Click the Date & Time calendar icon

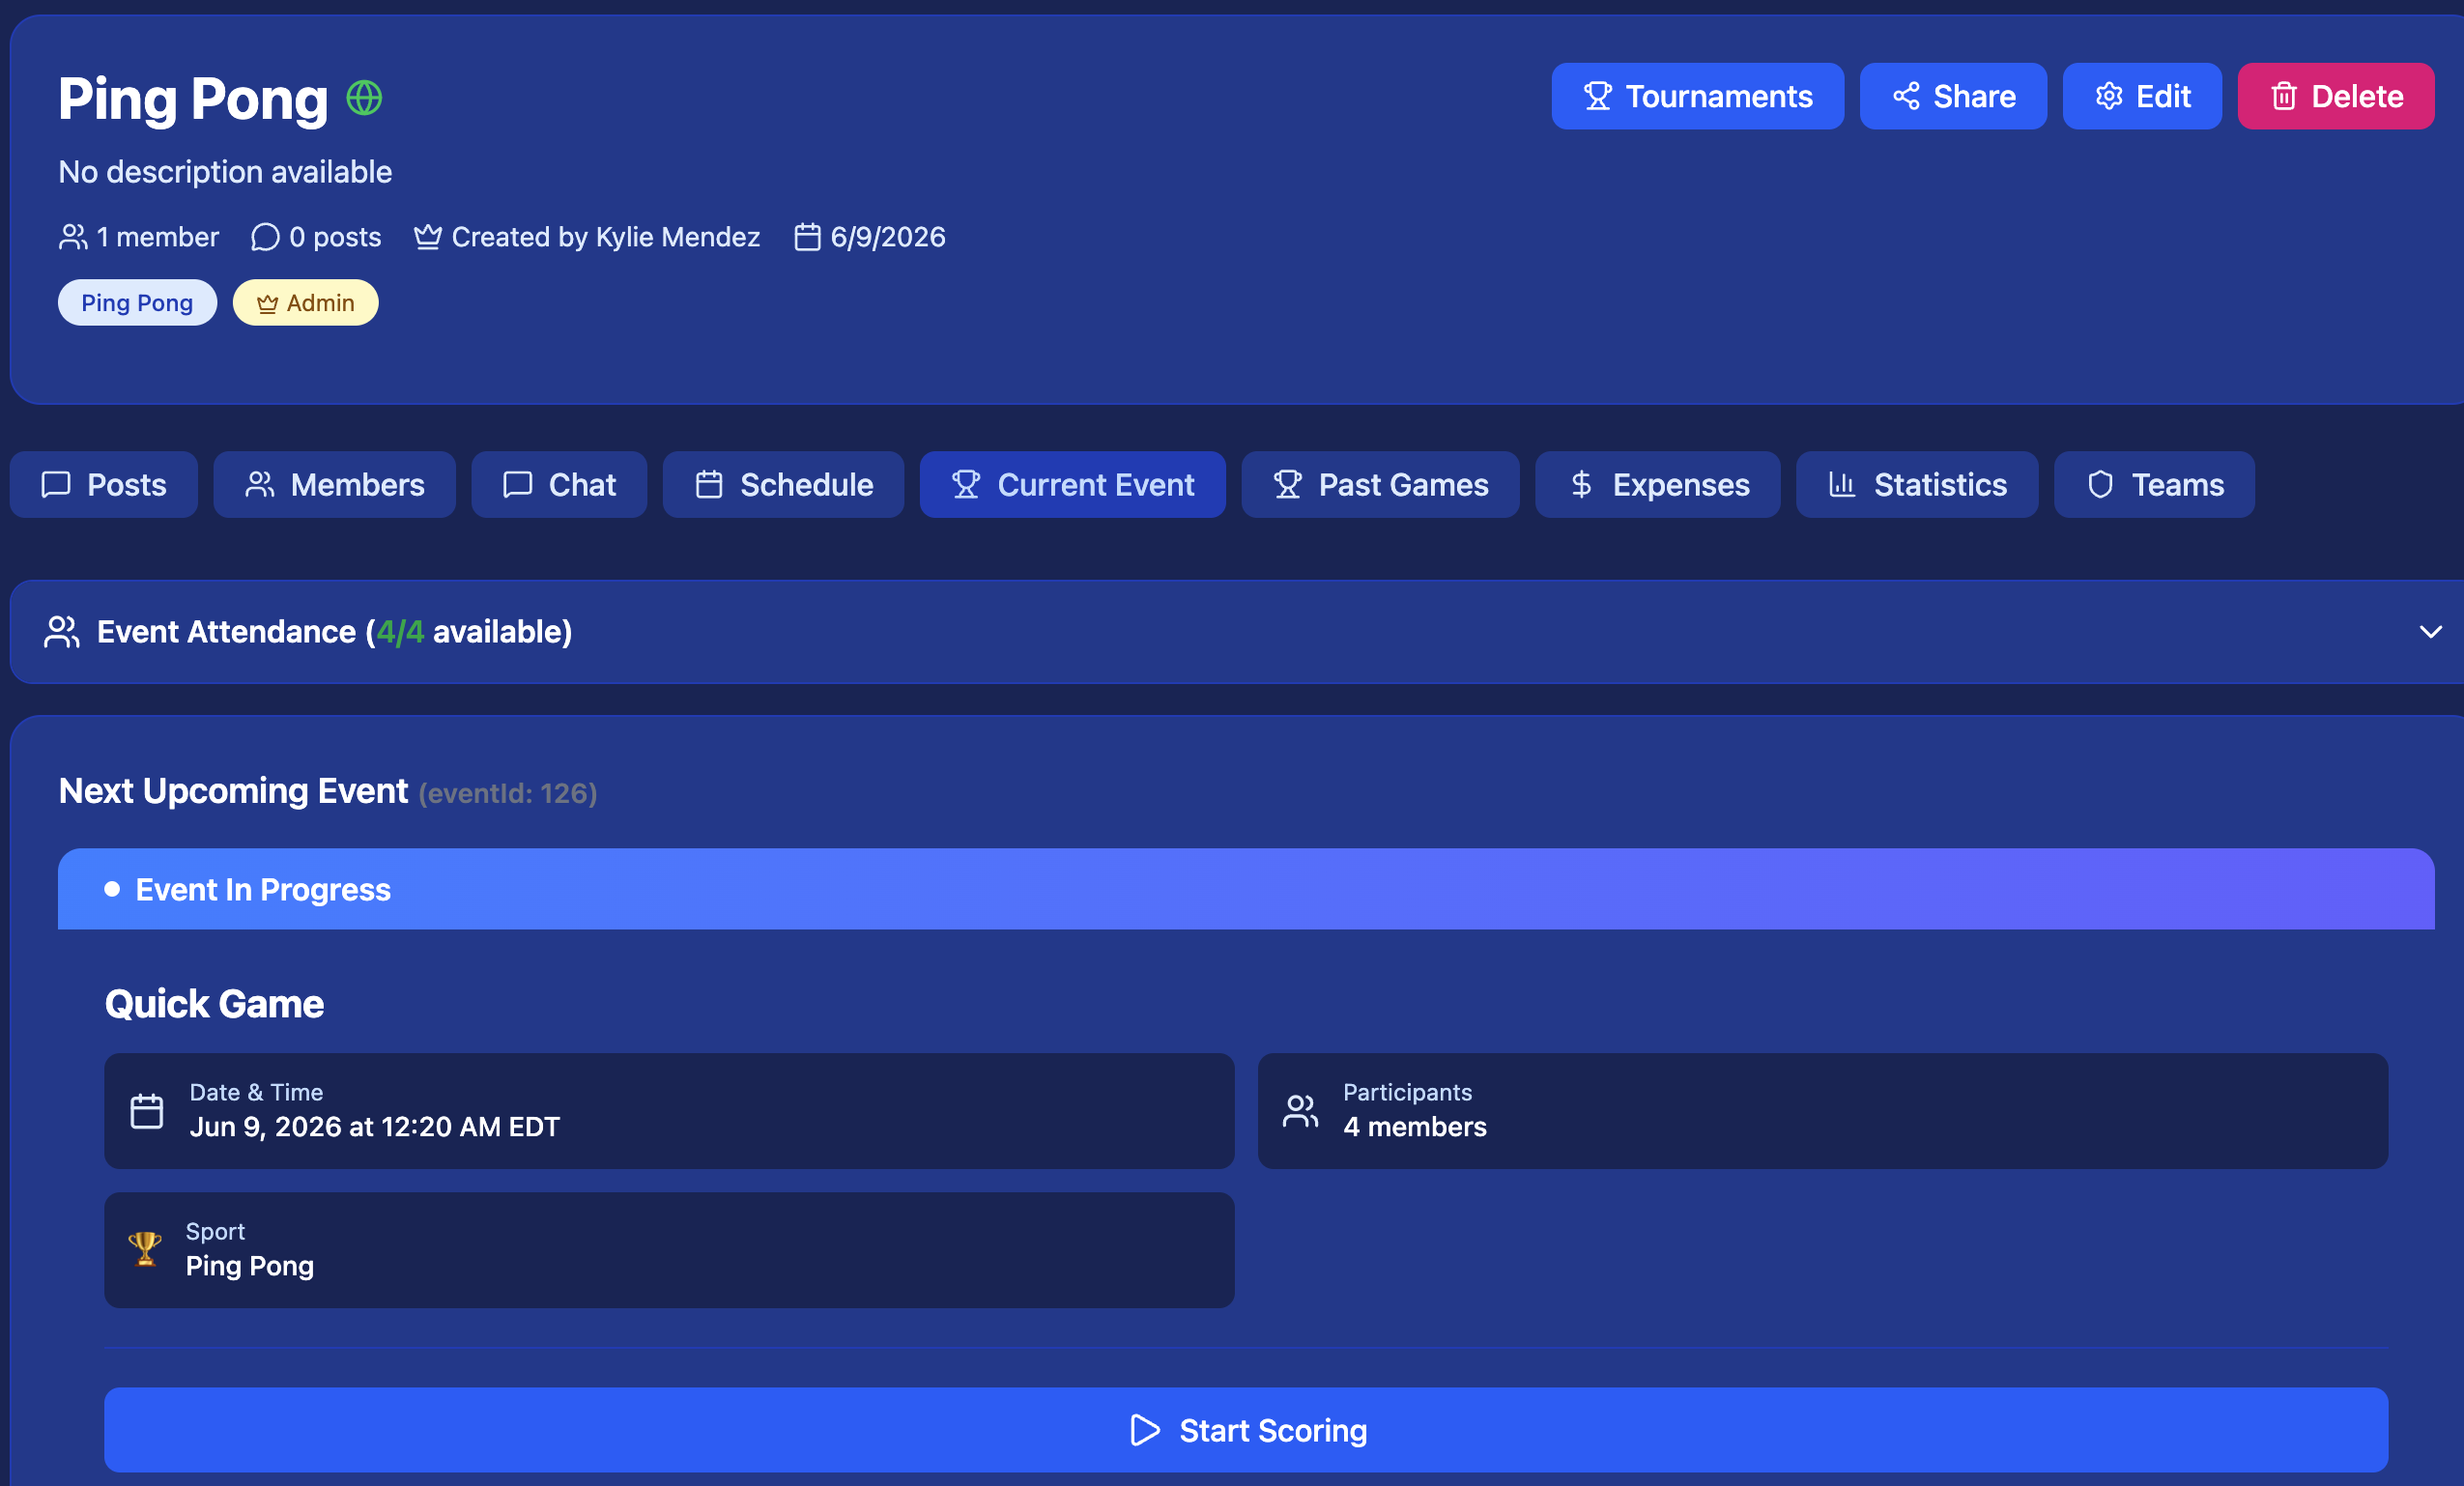tap(147, 1111)
